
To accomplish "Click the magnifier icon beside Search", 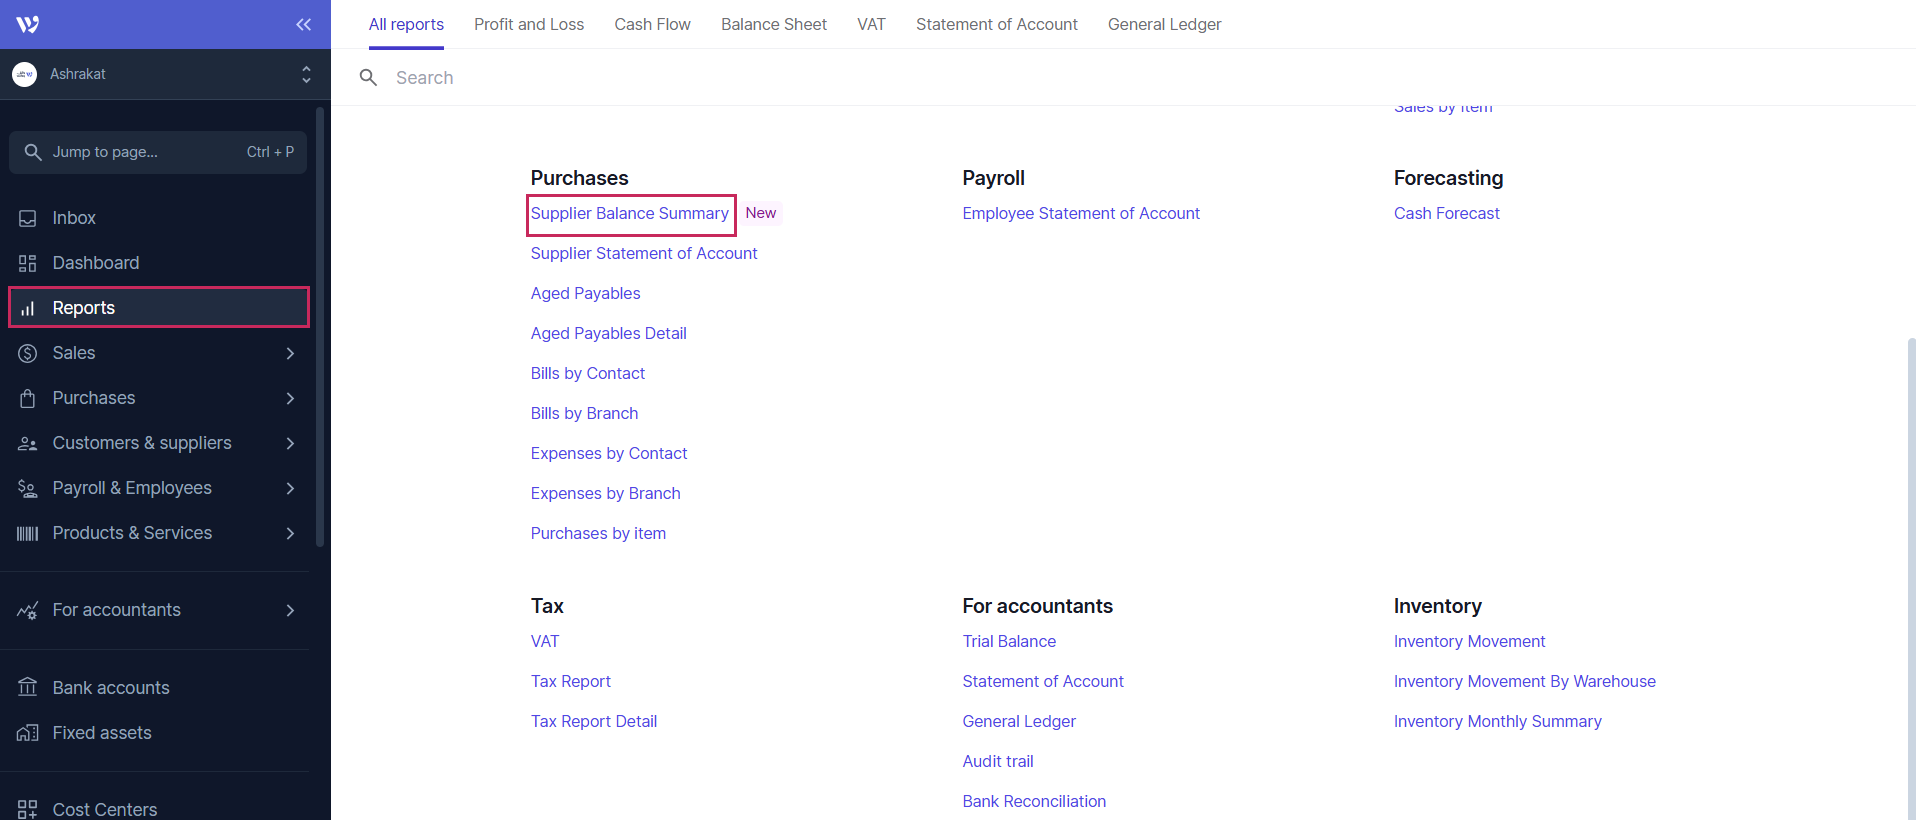I will (x=368, y=78).
